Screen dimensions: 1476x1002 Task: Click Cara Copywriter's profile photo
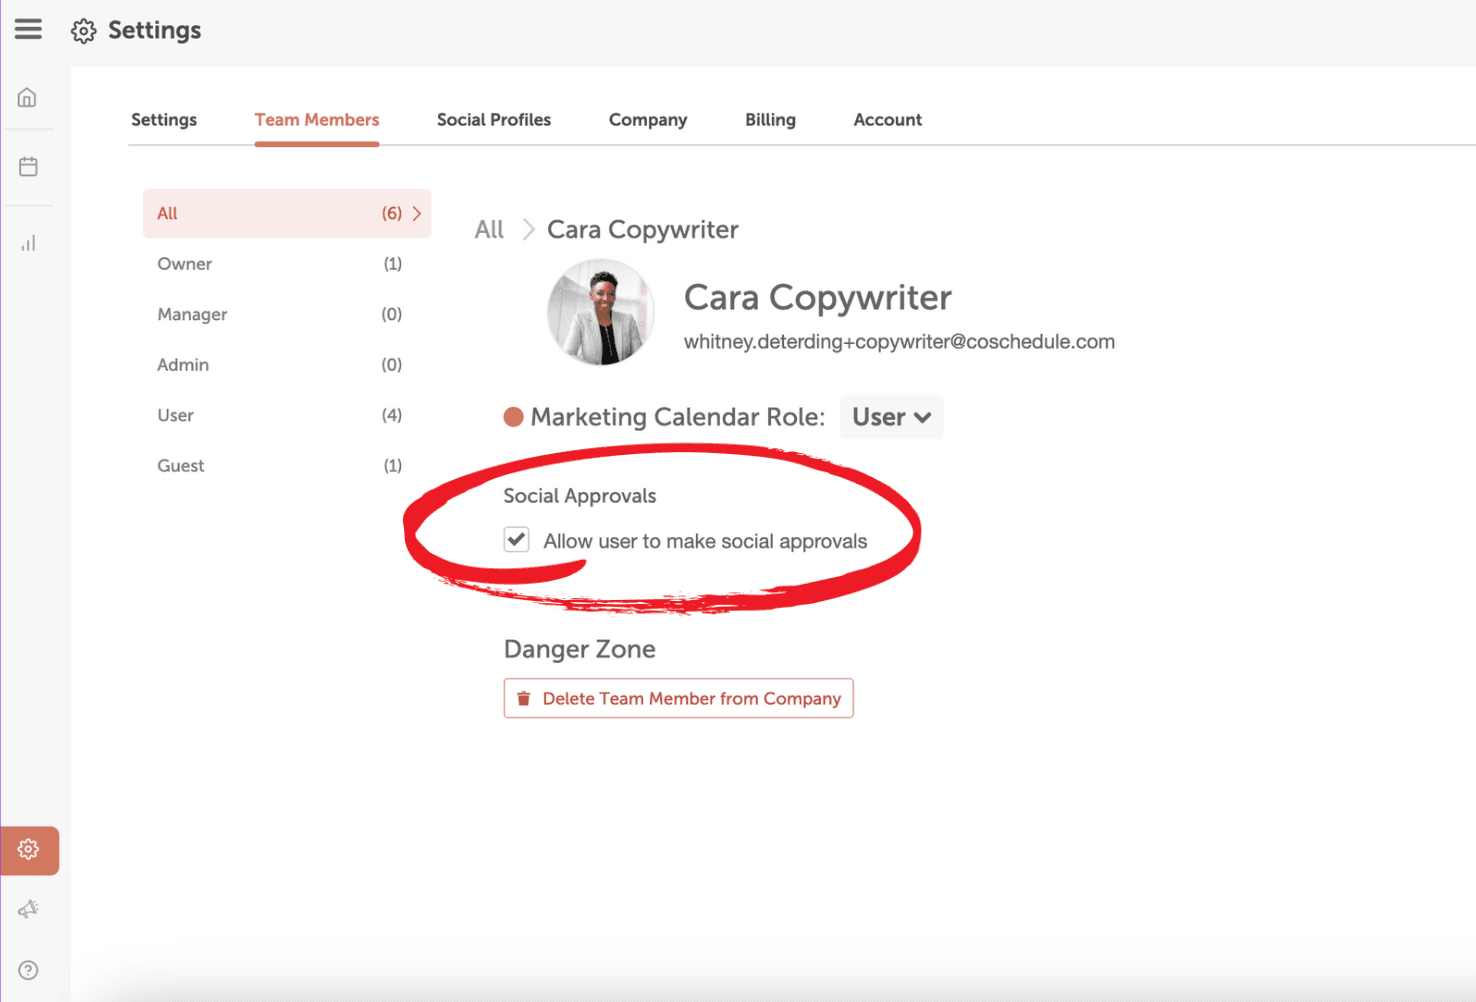(601, 312)
